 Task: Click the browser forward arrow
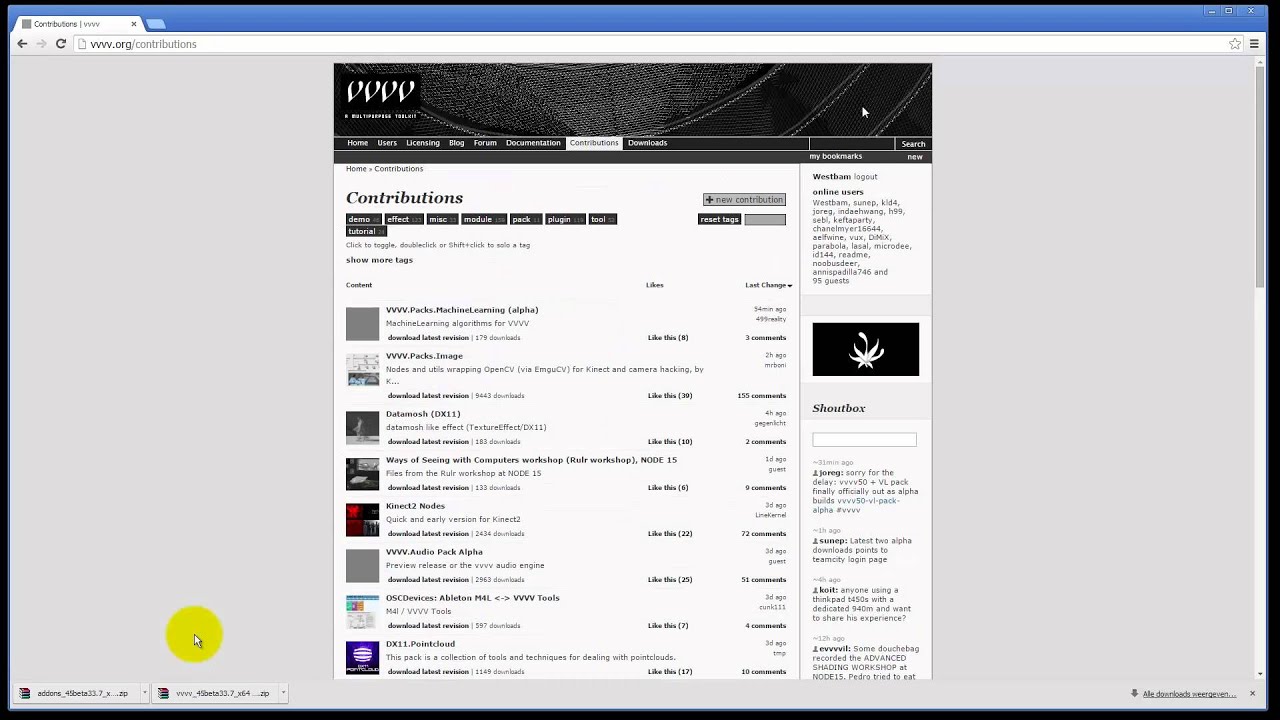pos(41,44)
